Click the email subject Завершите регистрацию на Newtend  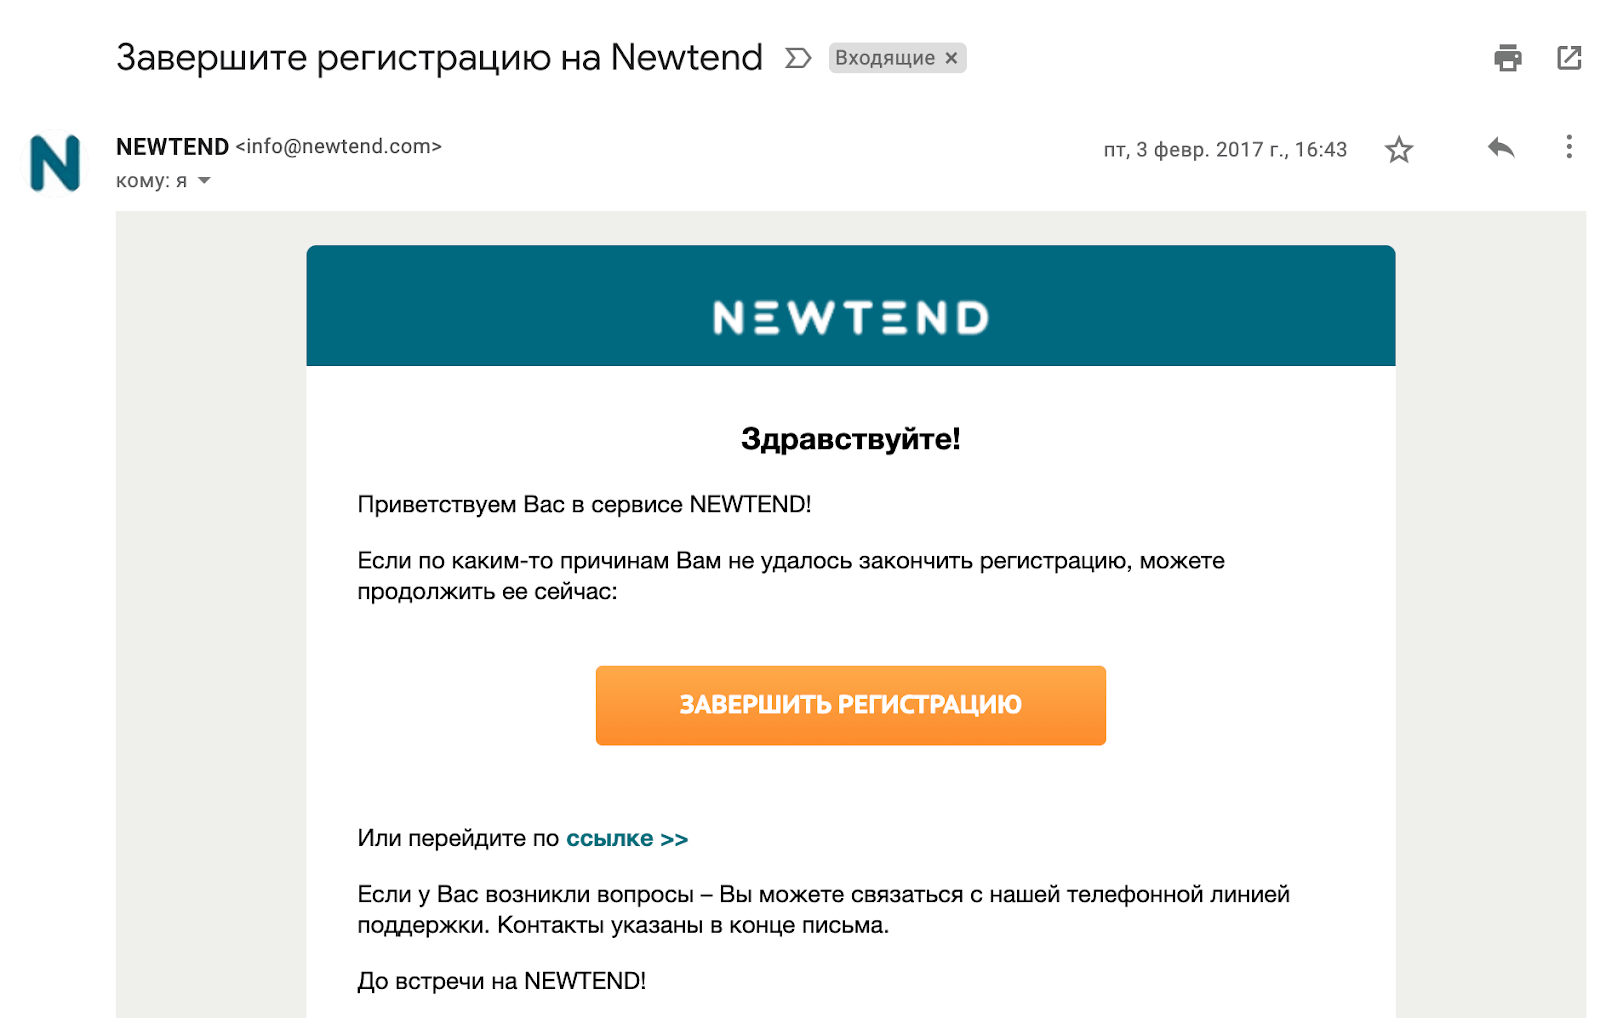439,58
